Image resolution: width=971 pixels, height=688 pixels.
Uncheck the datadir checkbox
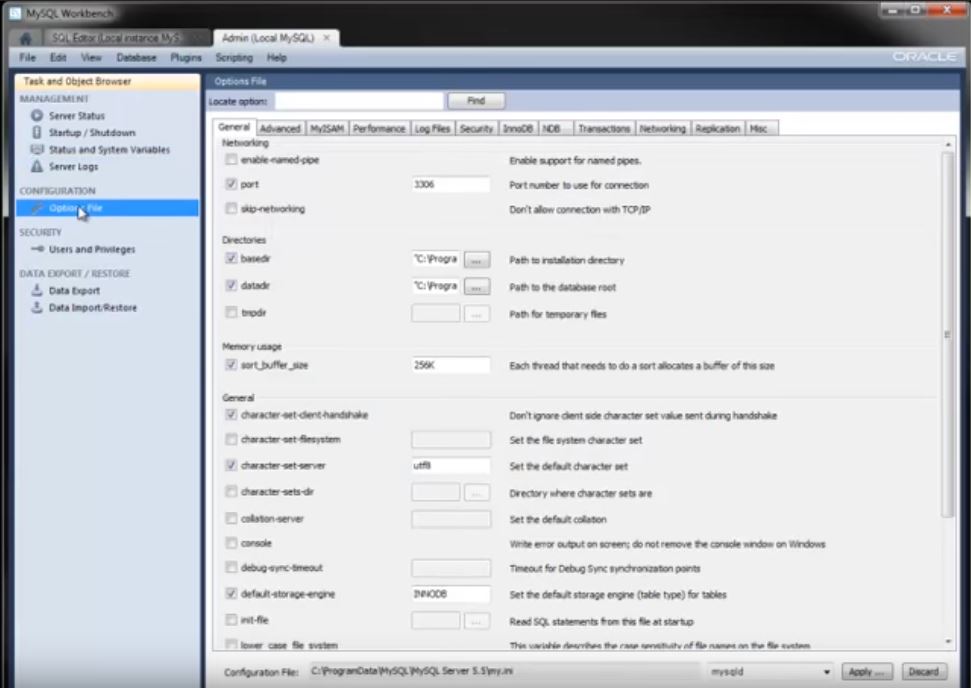(231, 285)
